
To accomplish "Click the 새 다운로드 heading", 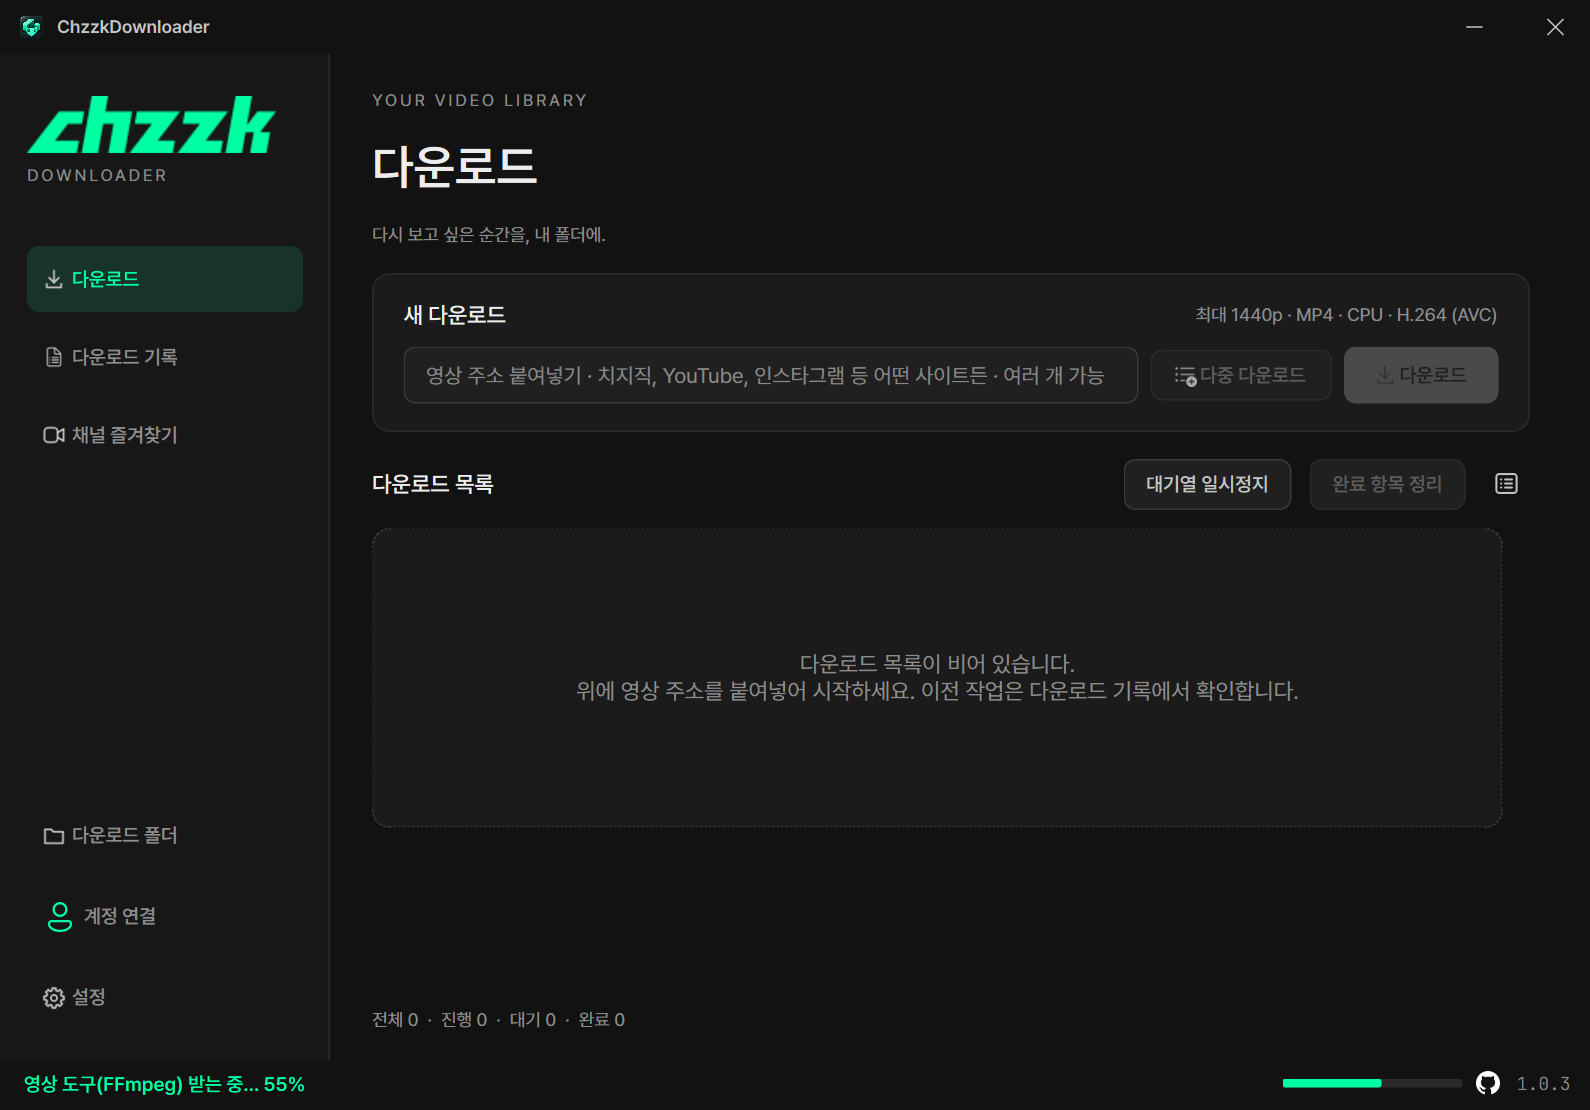I will point(455,315).
